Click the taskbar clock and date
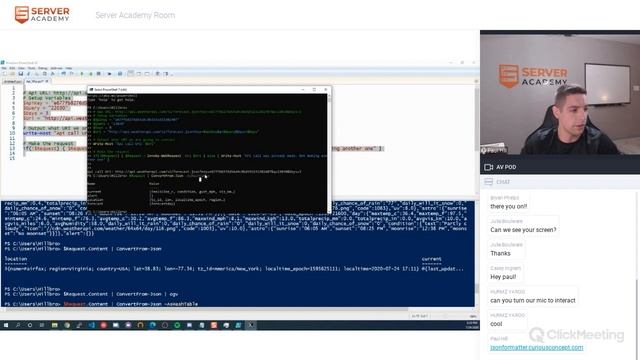The width and height of the screenshot is (640, 360). [x=472, y=325]
